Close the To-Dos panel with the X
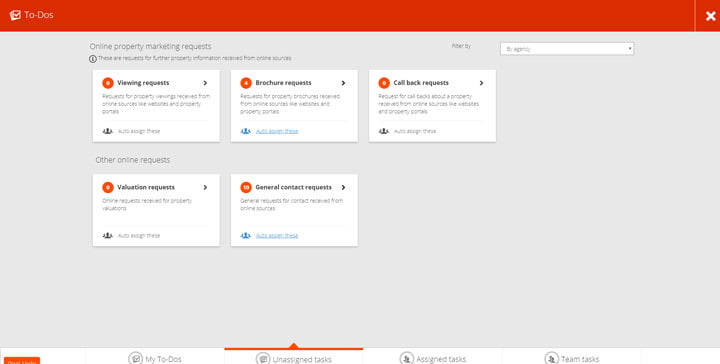The width and height of the screenshot is (720, 364). coord(710,16)
